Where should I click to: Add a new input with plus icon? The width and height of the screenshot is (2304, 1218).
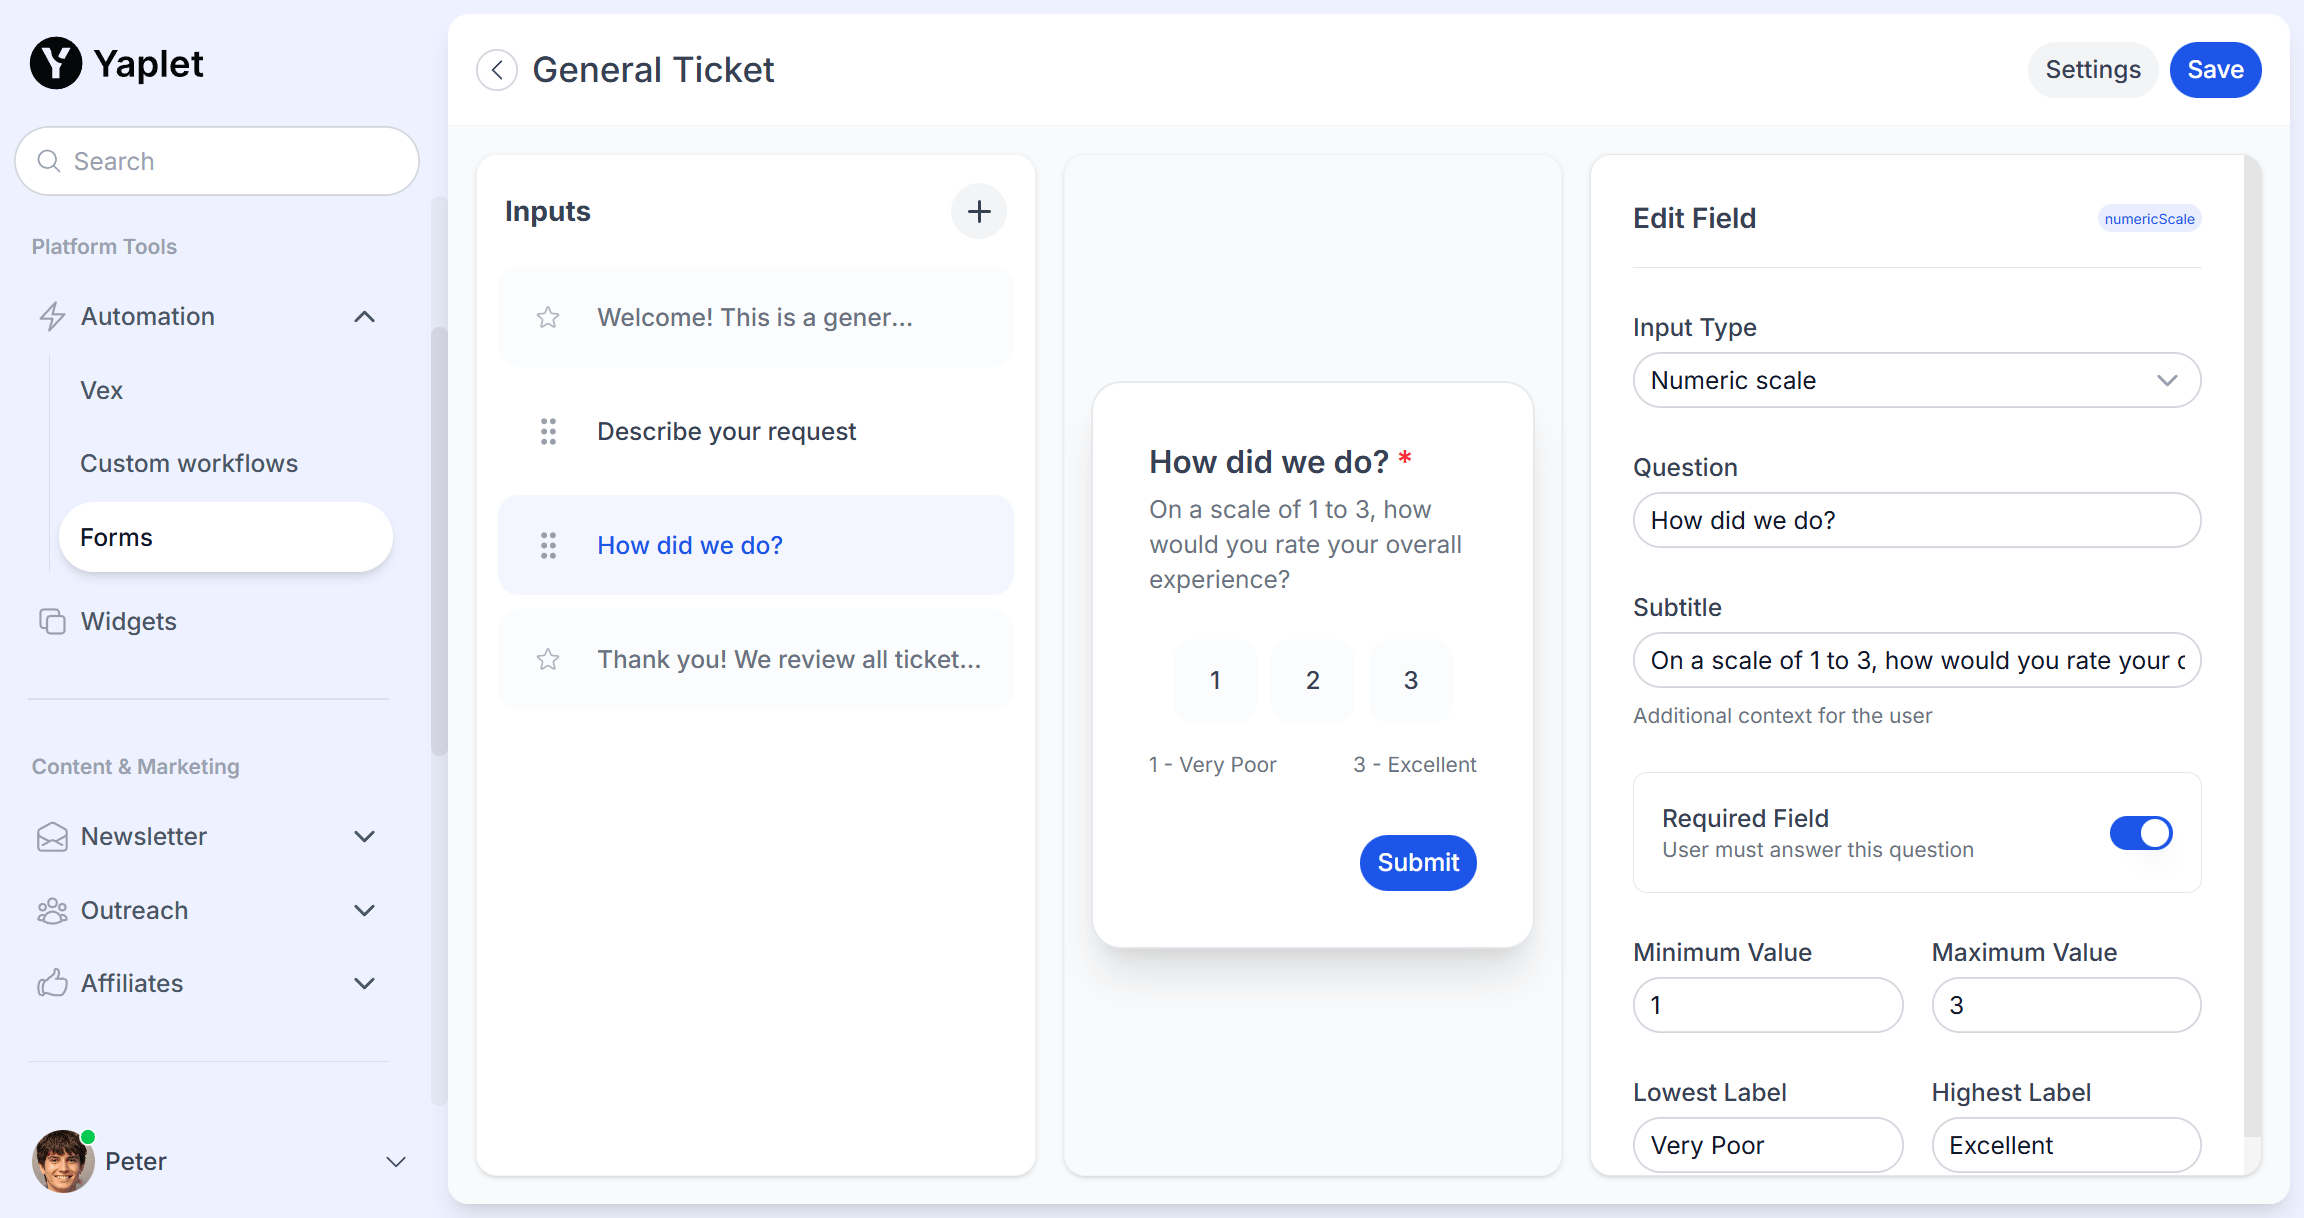click(x=978, y=211)
